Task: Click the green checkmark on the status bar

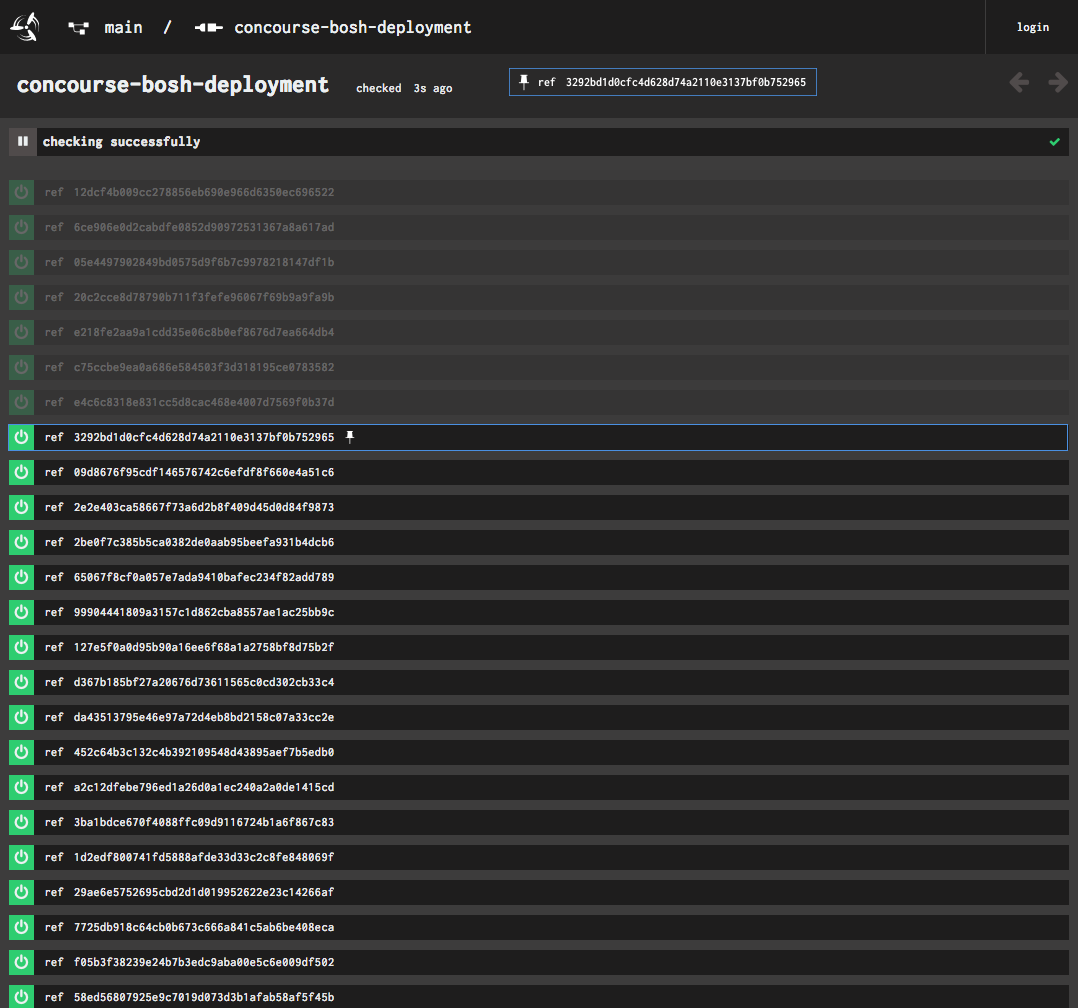Action: click(1054, 141)
